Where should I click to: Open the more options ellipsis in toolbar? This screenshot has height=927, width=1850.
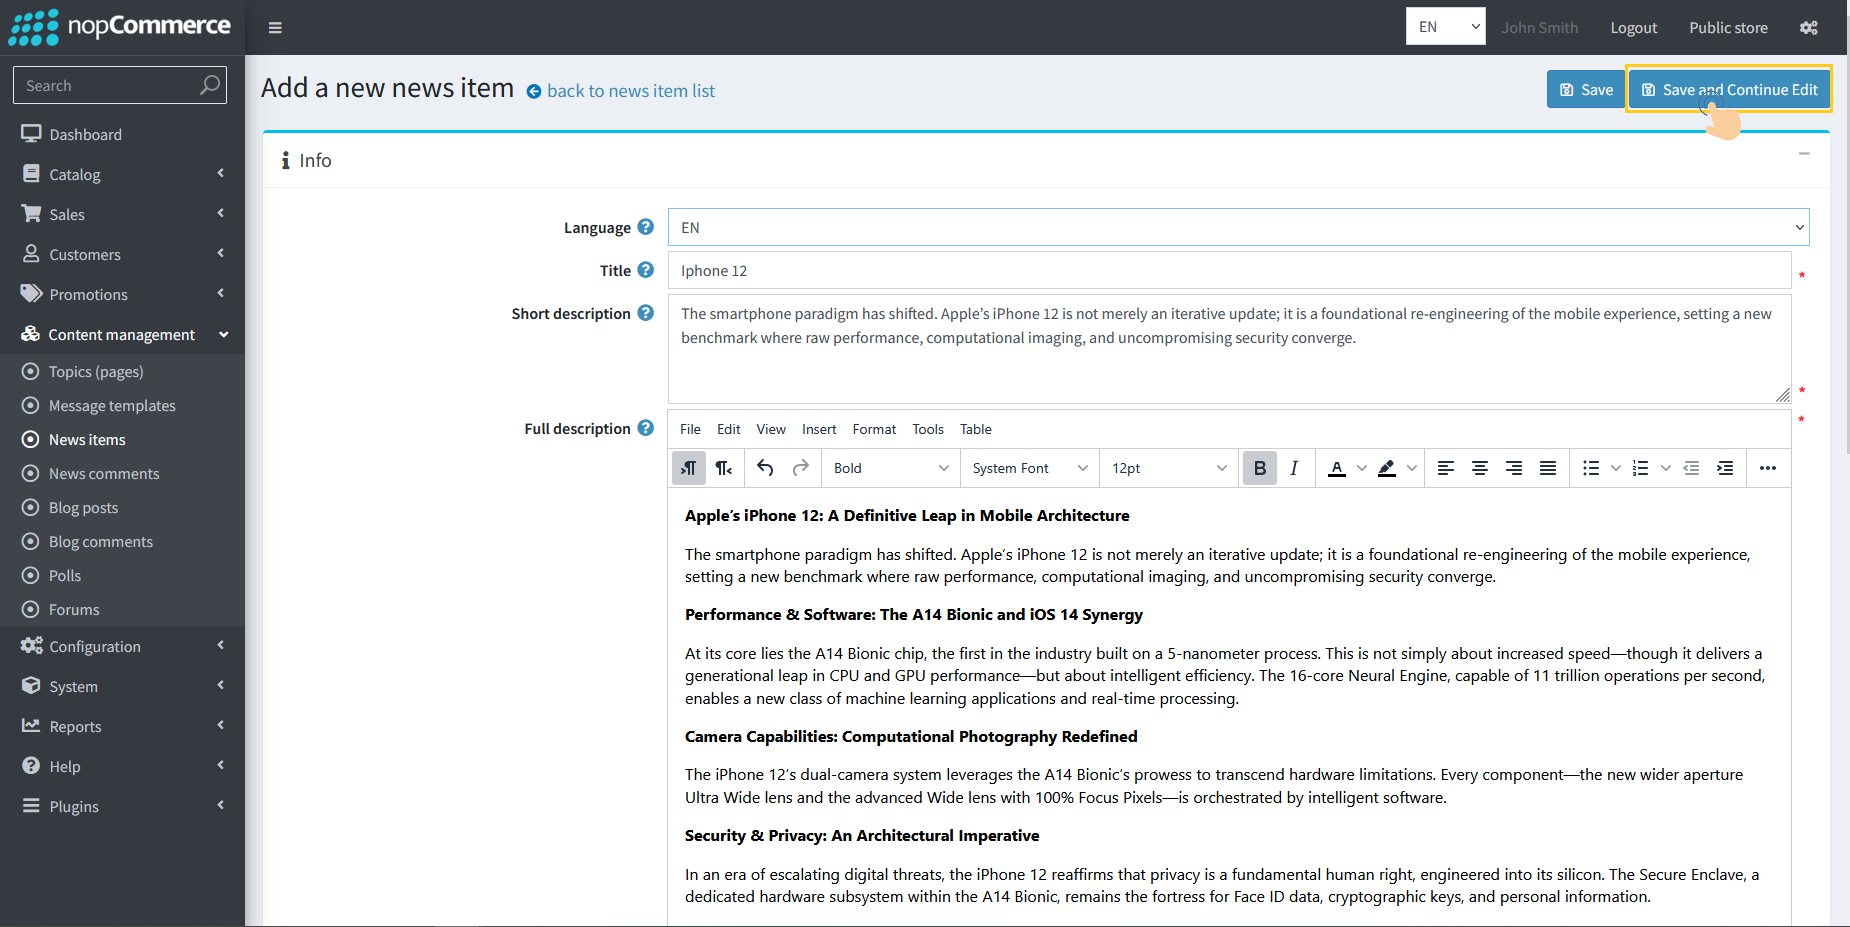click(x=1767, y=468)
